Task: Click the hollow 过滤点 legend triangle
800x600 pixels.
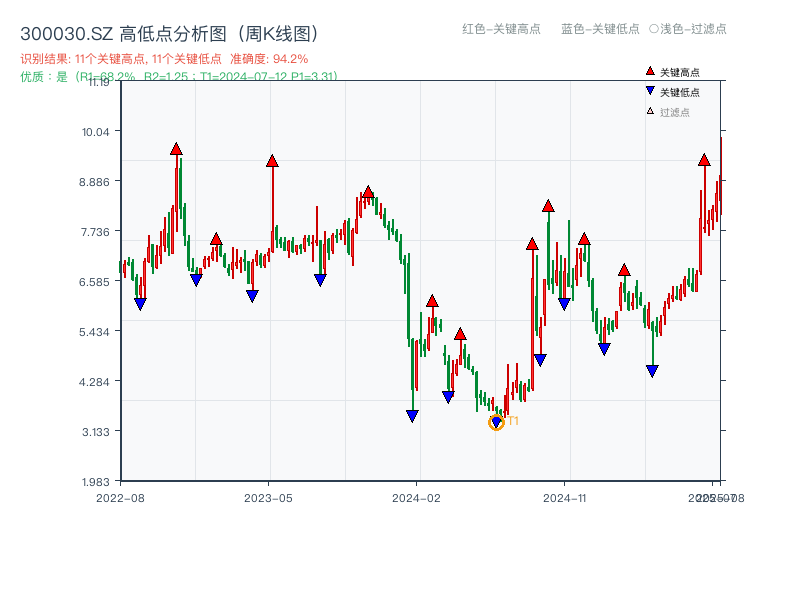Action: tap(650, 111)
